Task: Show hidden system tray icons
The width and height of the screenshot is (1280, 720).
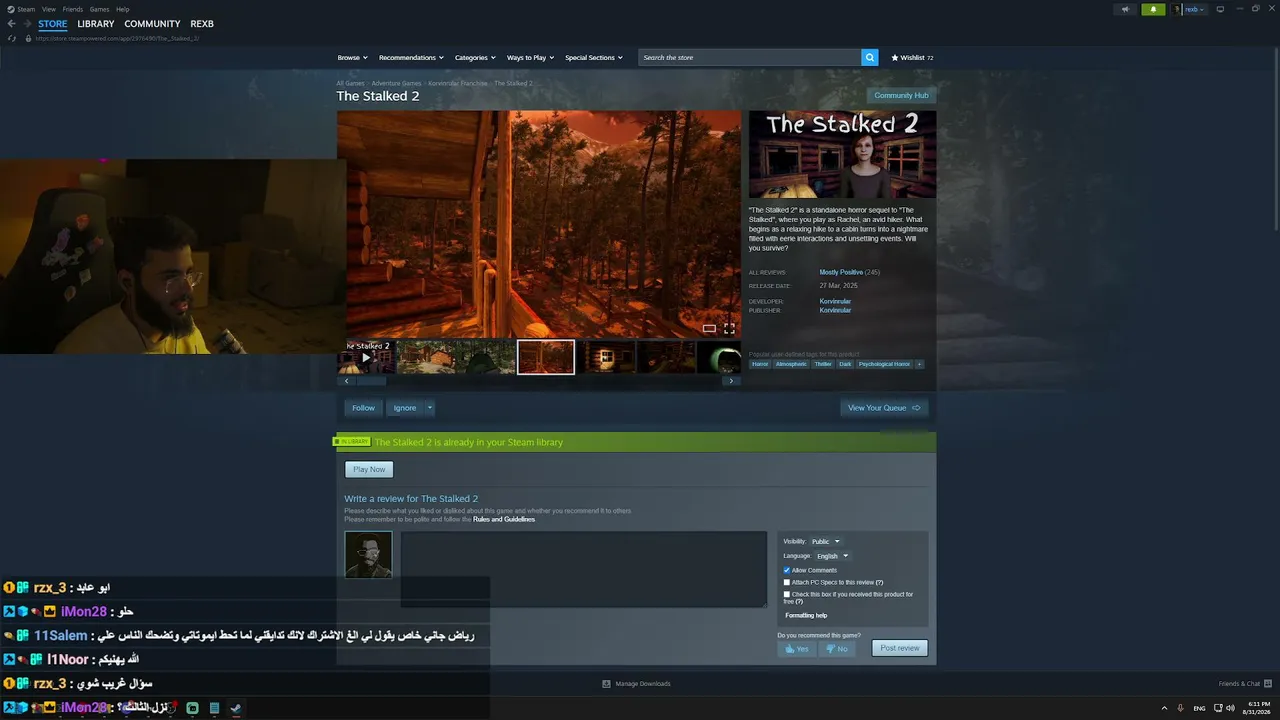Action: click(1166, 708)
